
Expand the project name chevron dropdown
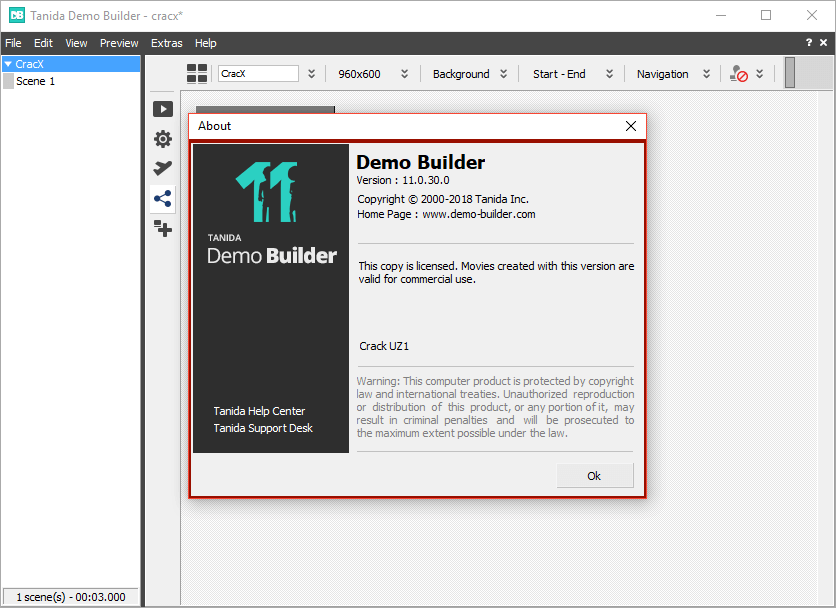(x=312, y=74)
